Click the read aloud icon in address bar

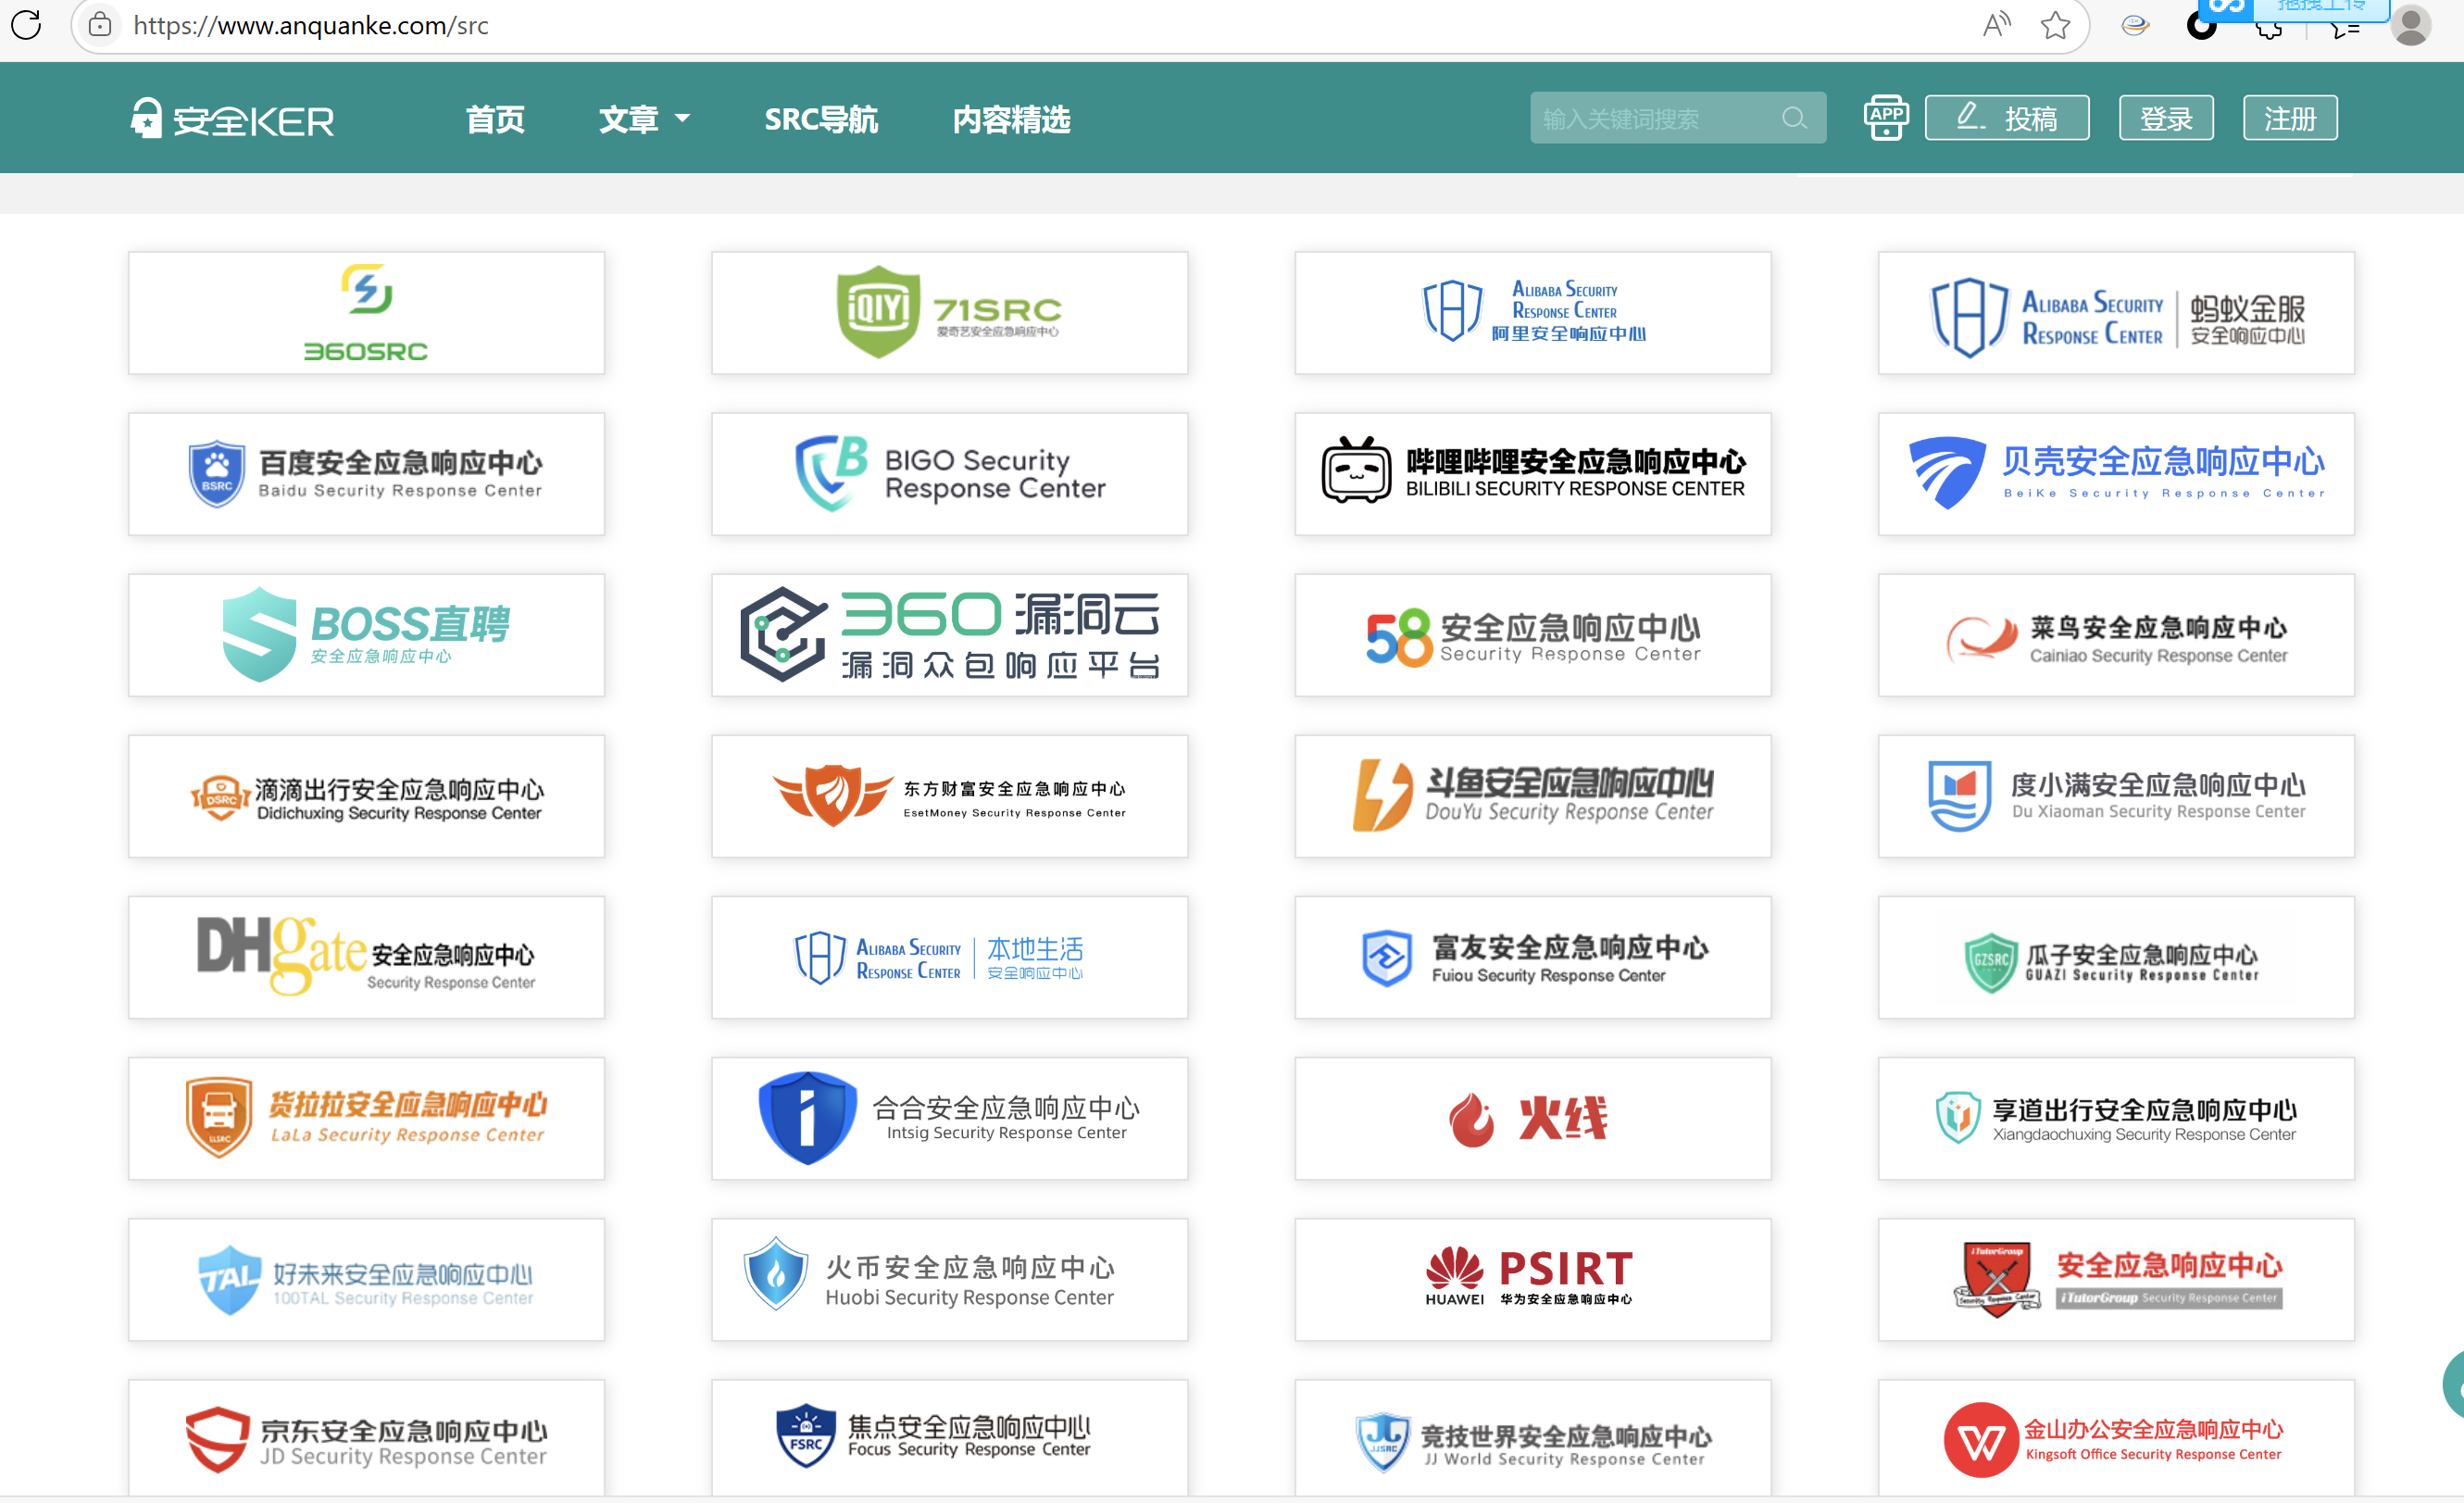pos(1996,24)
